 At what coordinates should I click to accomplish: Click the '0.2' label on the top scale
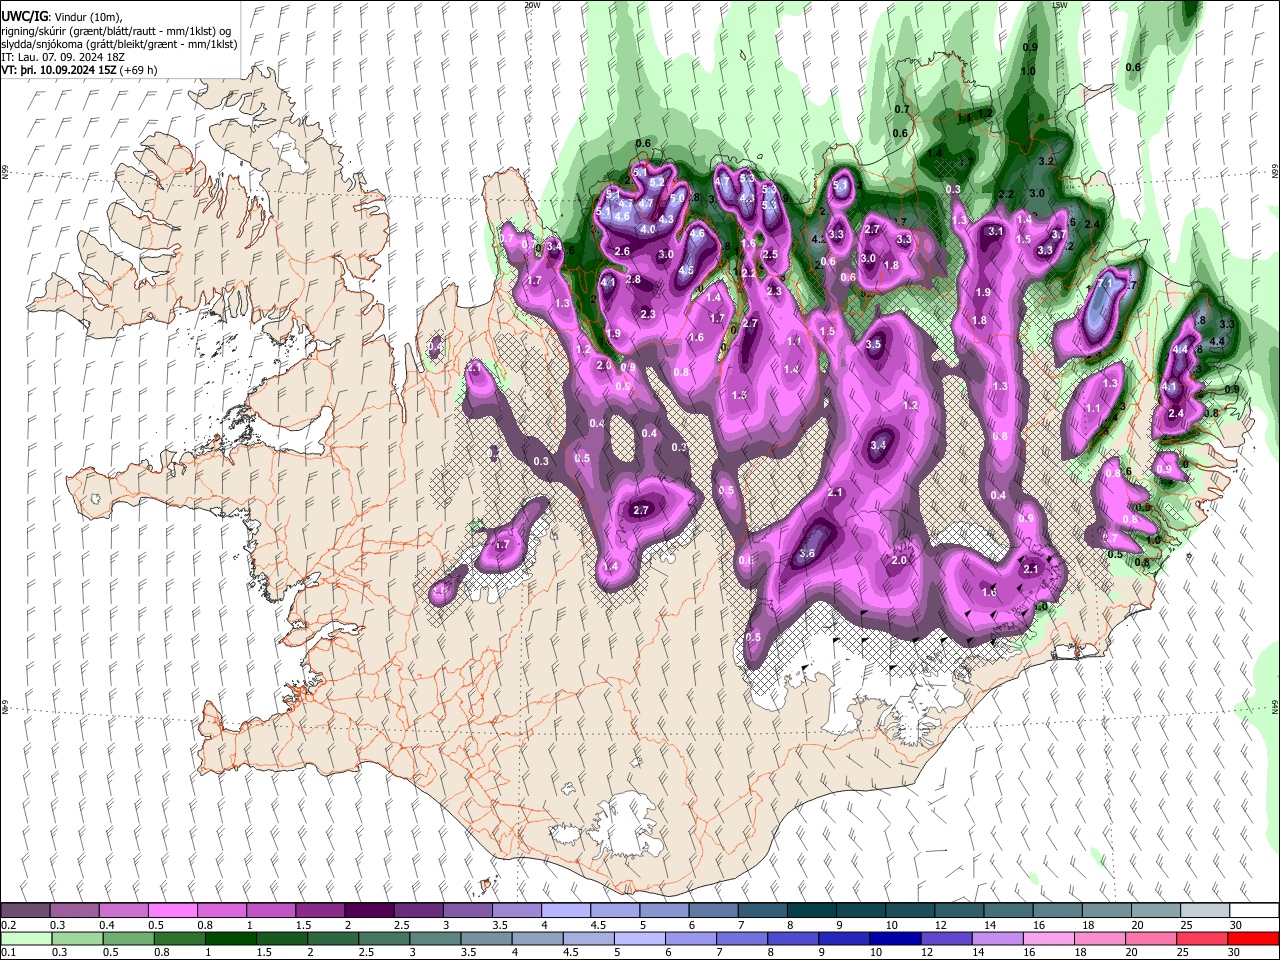(8, 925)
